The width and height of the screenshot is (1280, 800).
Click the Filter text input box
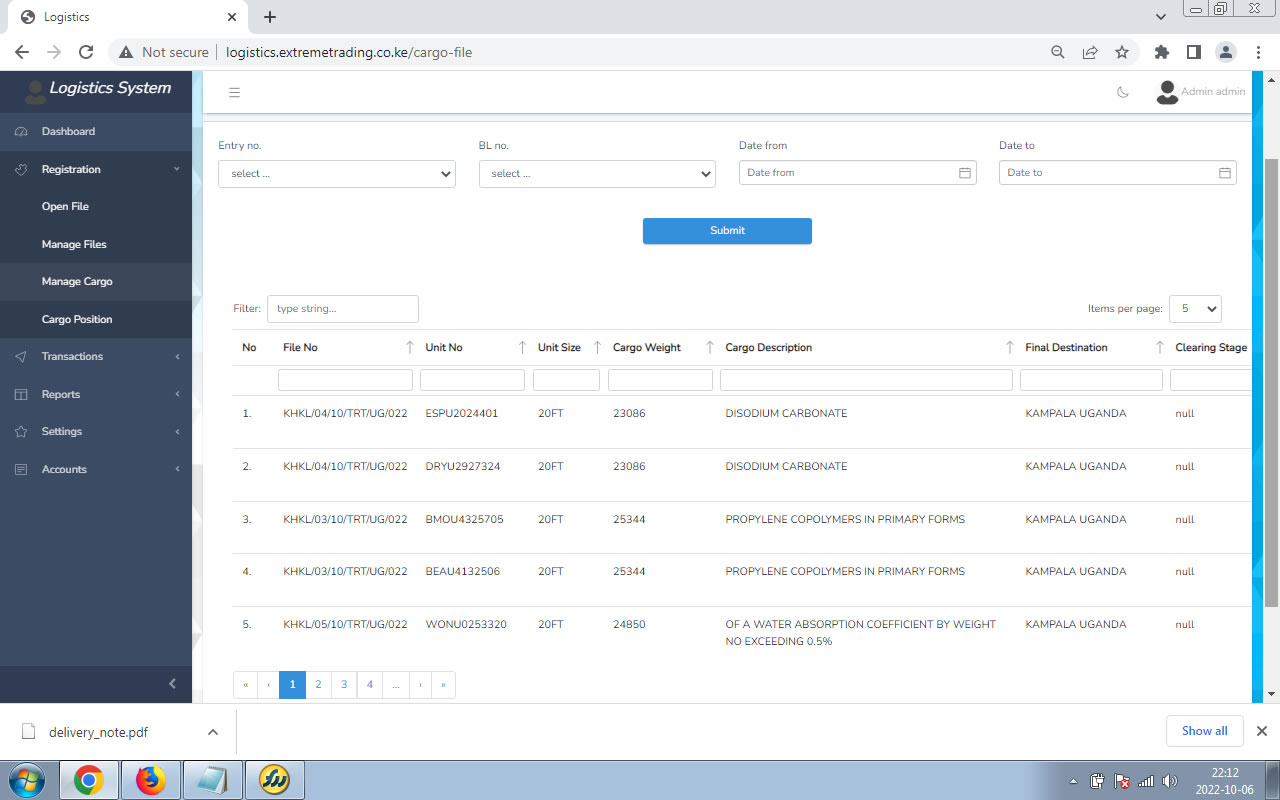click(342, 309)
